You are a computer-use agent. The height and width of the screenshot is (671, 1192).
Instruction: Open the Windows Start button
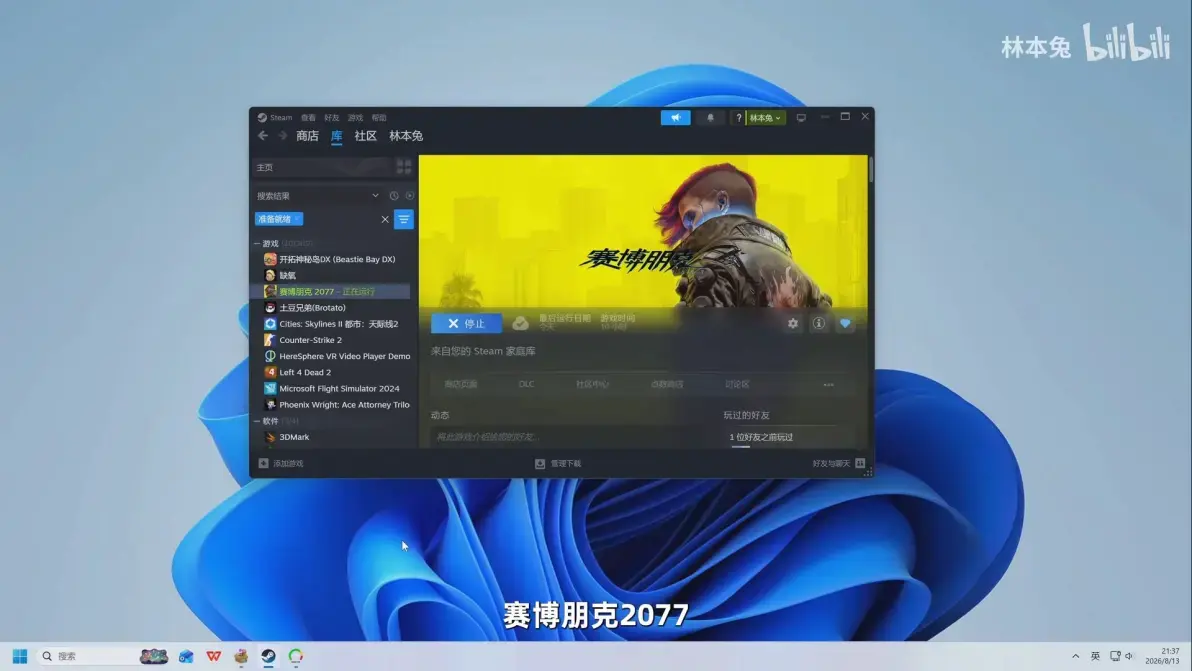tap(20, 656)
